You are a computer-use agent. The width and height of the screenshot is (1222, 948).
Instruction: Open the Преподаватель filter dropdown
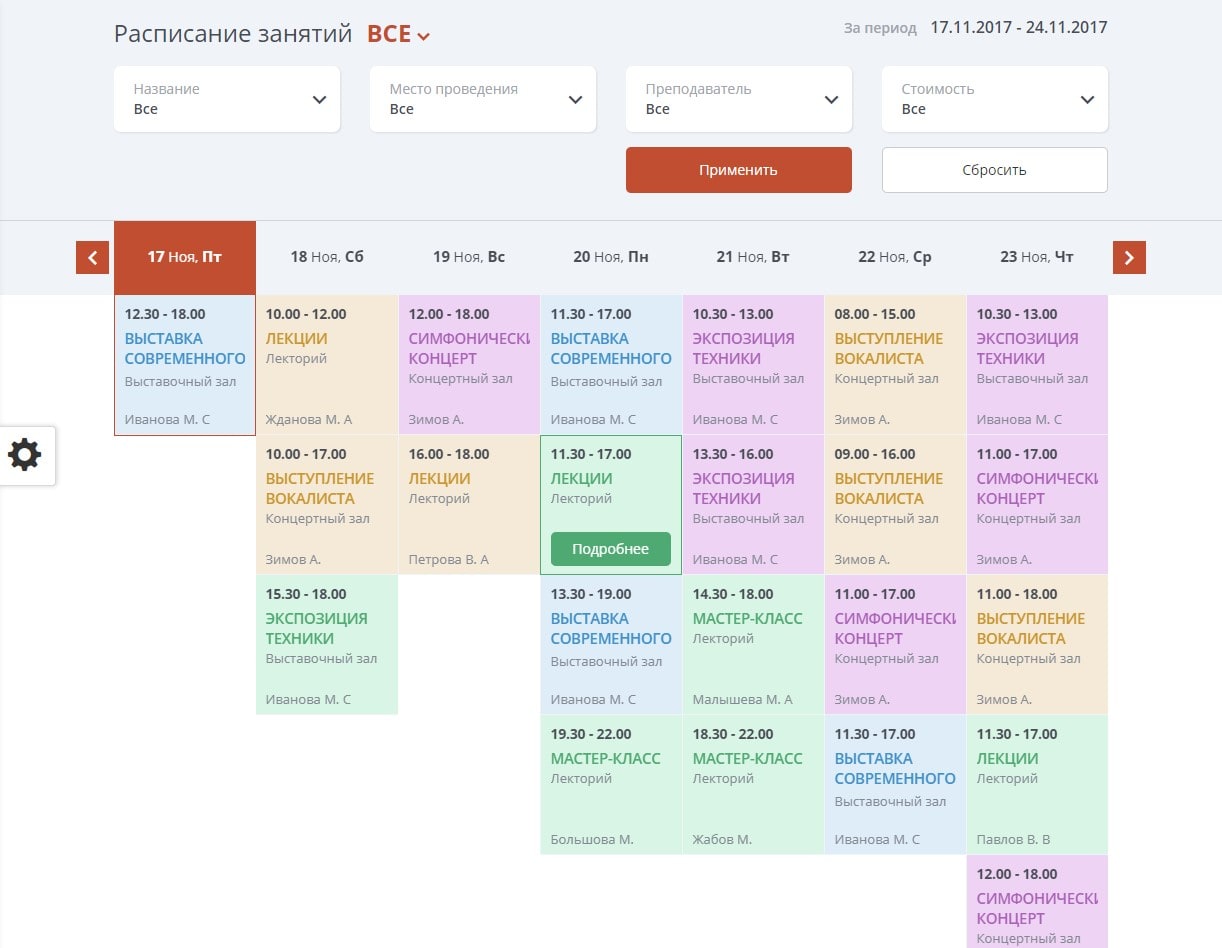point(739,99)
